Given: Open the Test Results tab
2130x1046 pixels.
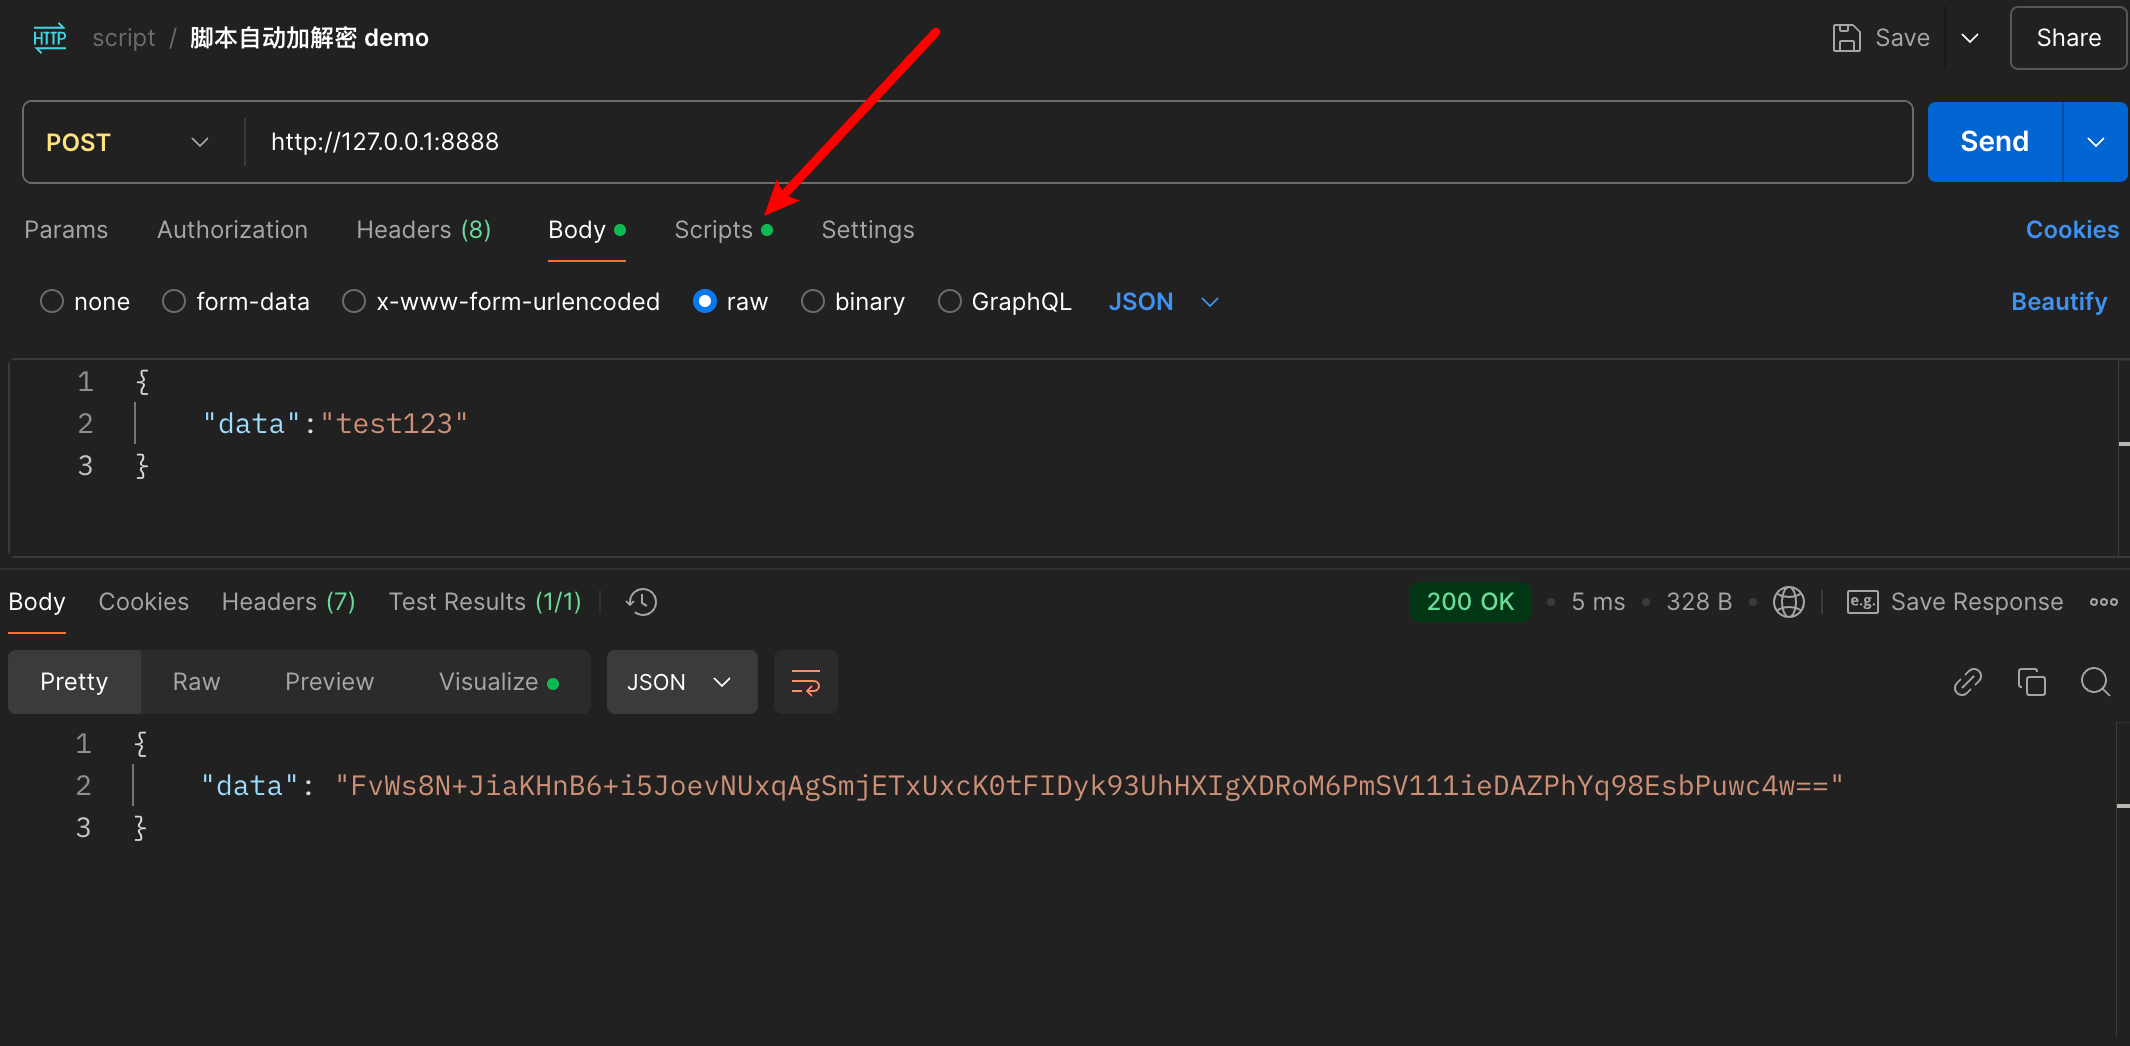Looking at the screenshot, I should pyautogui.click(x=484, y=602).
